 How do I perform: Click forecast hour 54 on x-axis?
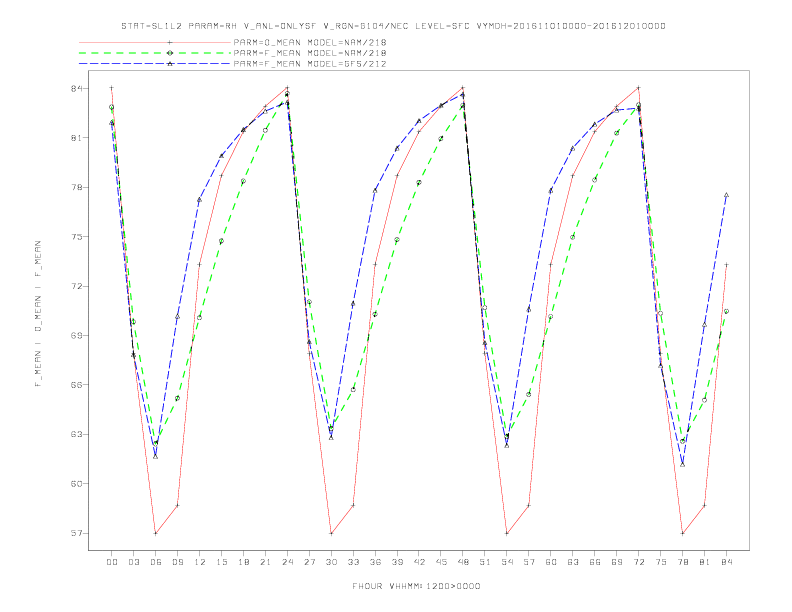point(507,562)
